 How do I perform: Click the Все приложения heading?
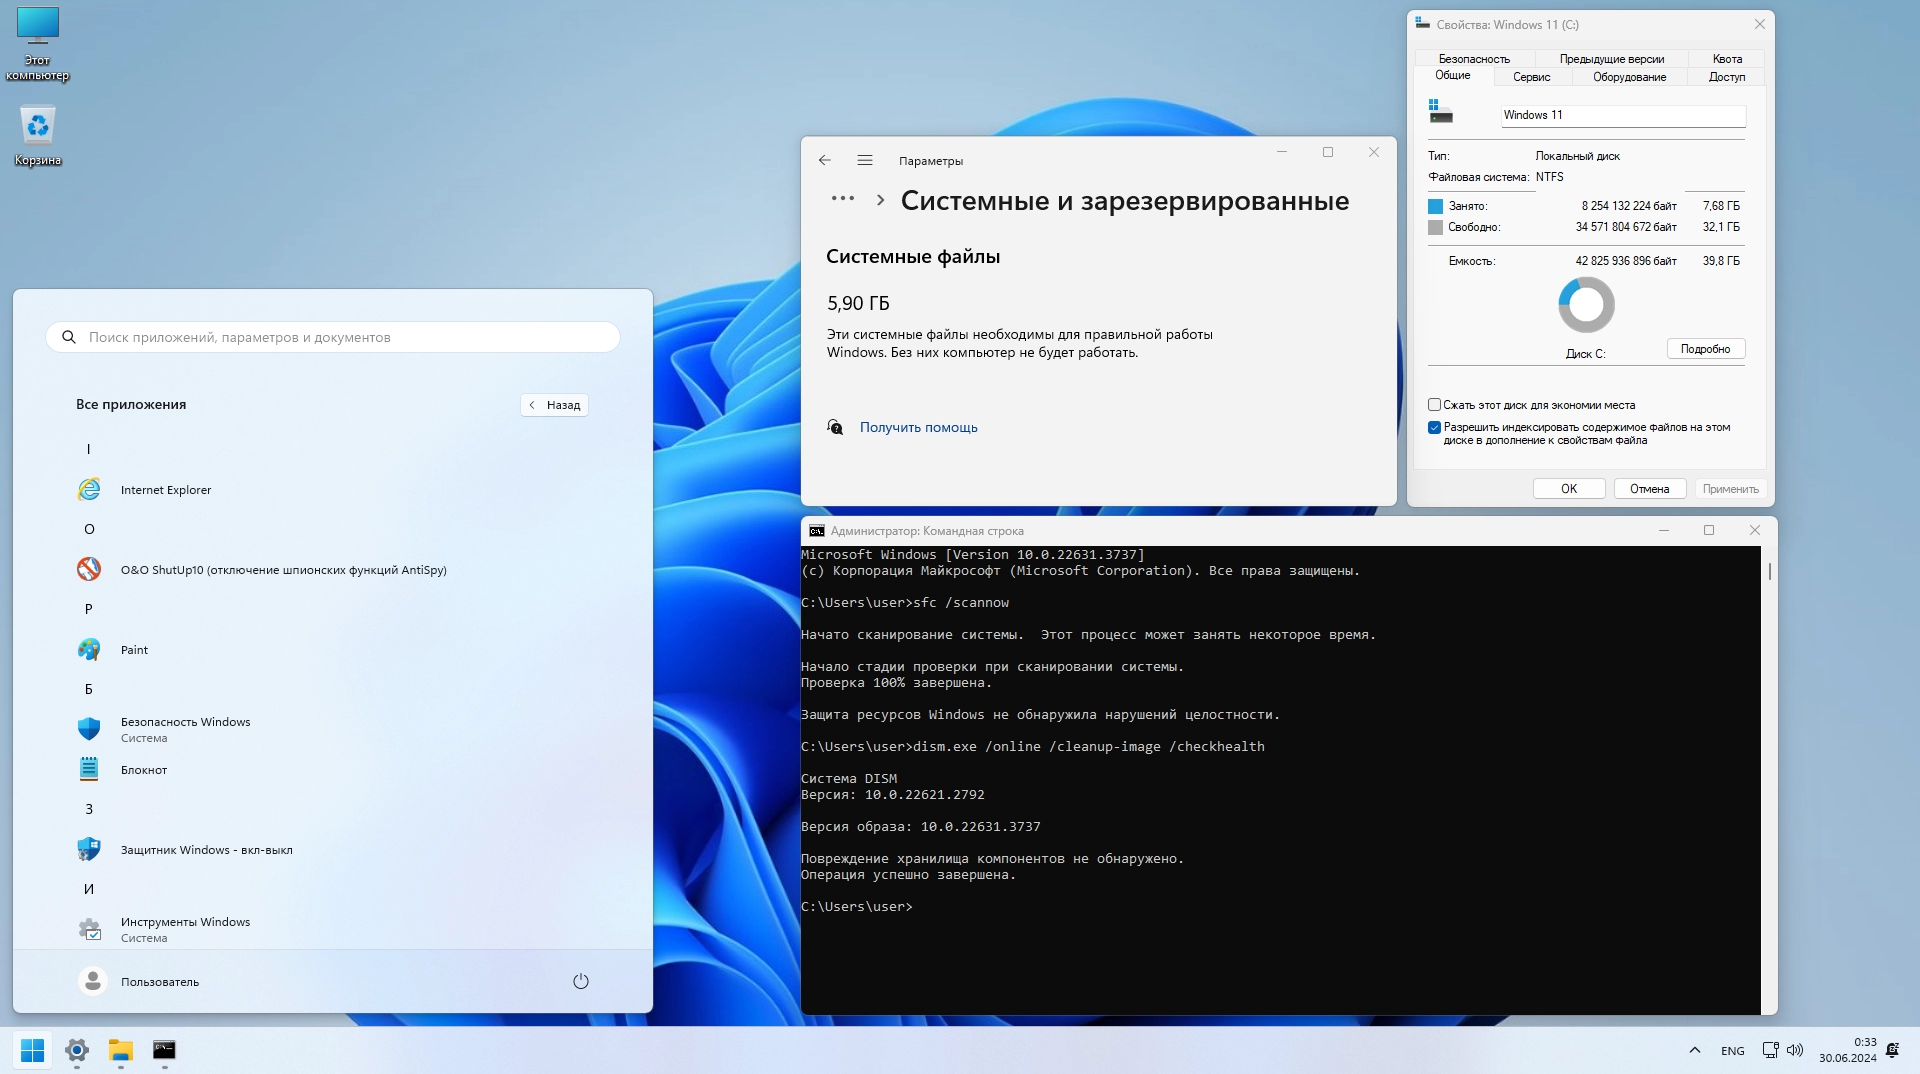[131, 404]
